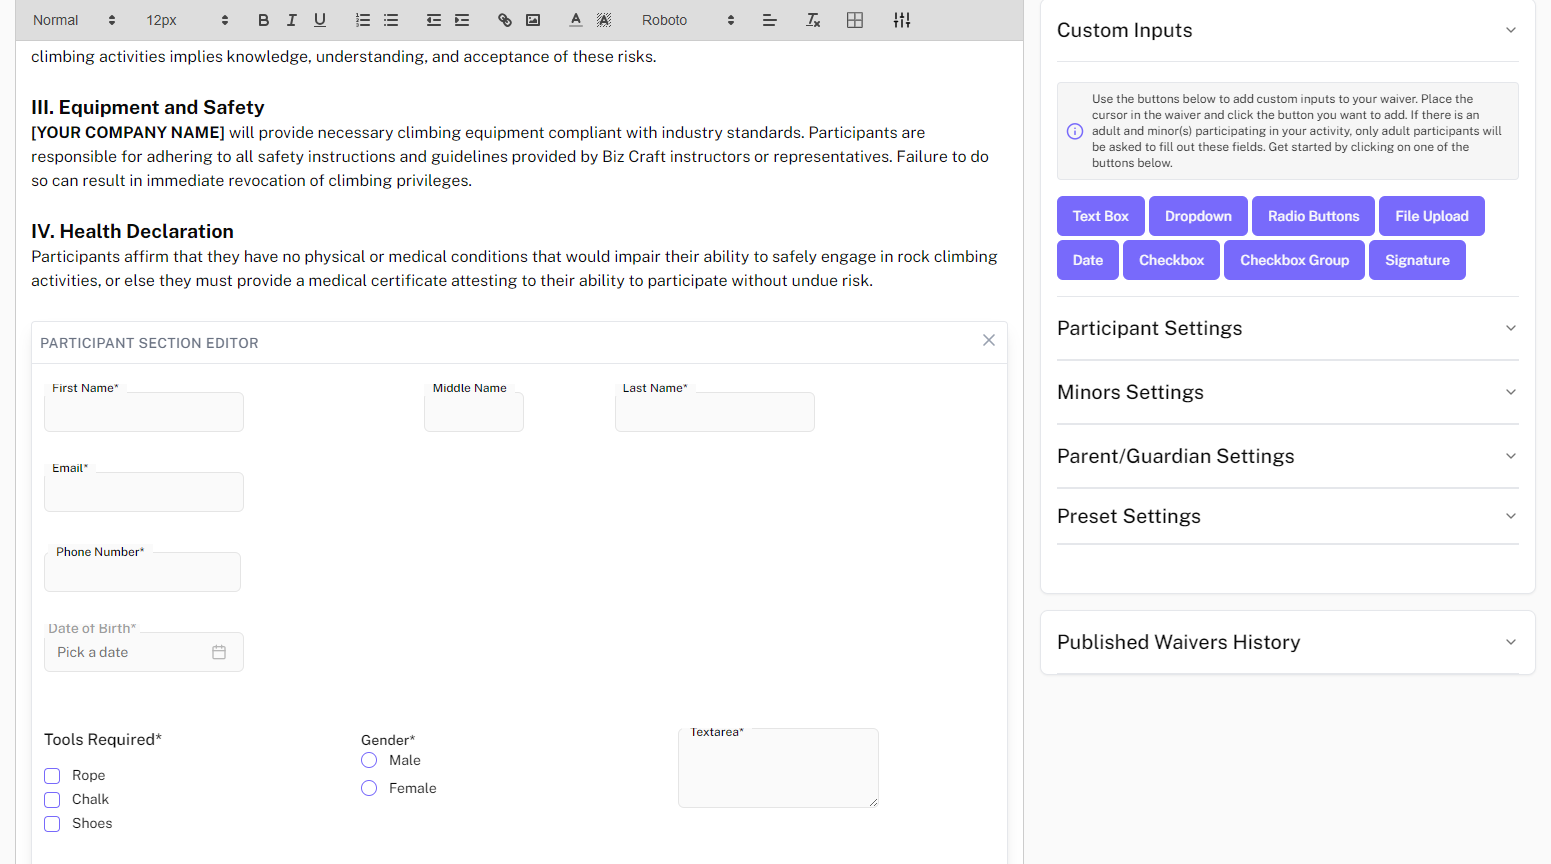Viewport: 1551px width, 864px height.
Task: Expand Published Waivers History panel
Action: pos(1287,642)
